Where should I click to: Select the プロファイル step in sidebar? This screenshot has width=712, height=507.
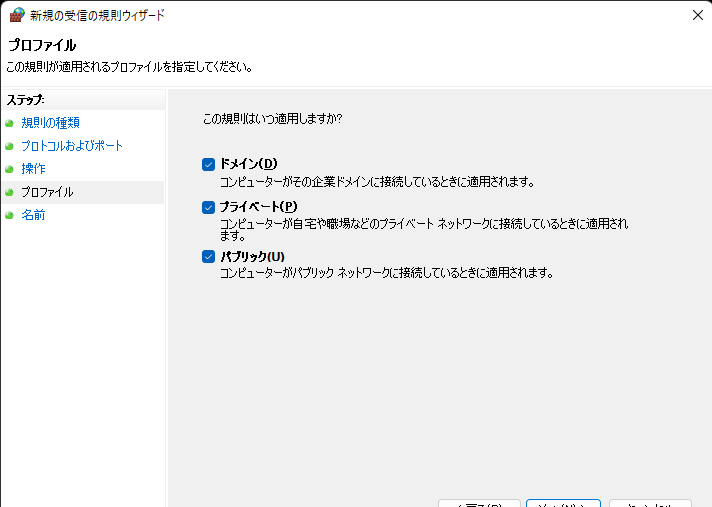point(47,192)
